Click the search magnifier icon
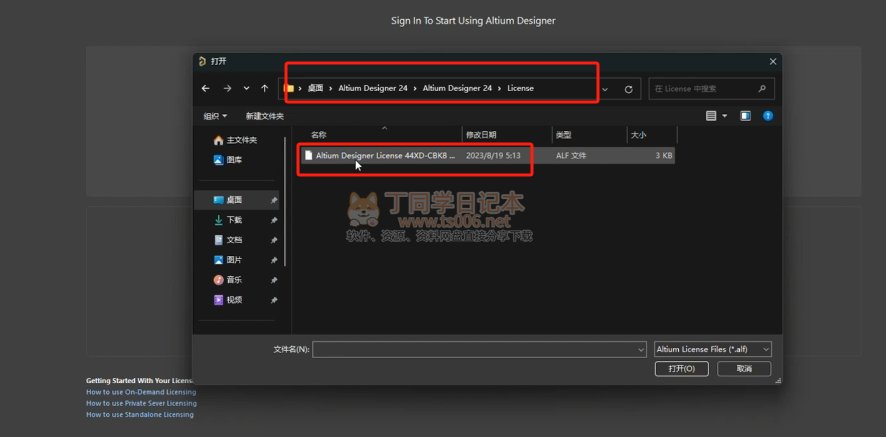Viewport: 886px width, 437px height. tap(763, 88)
